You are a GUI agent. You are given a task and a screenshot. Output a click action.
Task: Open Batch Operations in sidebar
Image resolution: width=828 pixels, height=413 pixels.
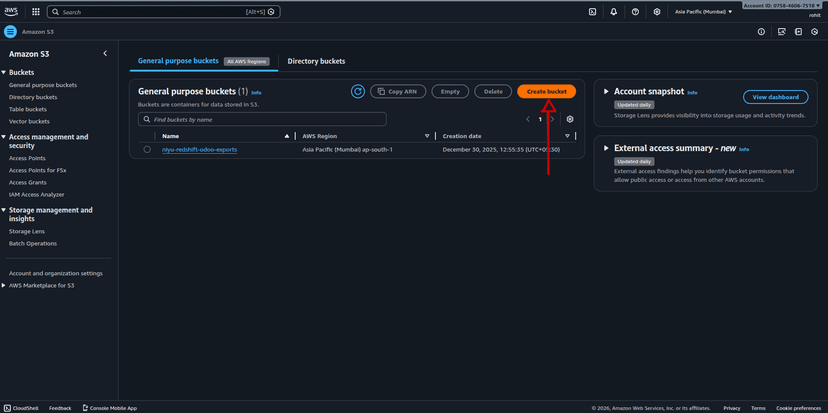pos(33,243)
